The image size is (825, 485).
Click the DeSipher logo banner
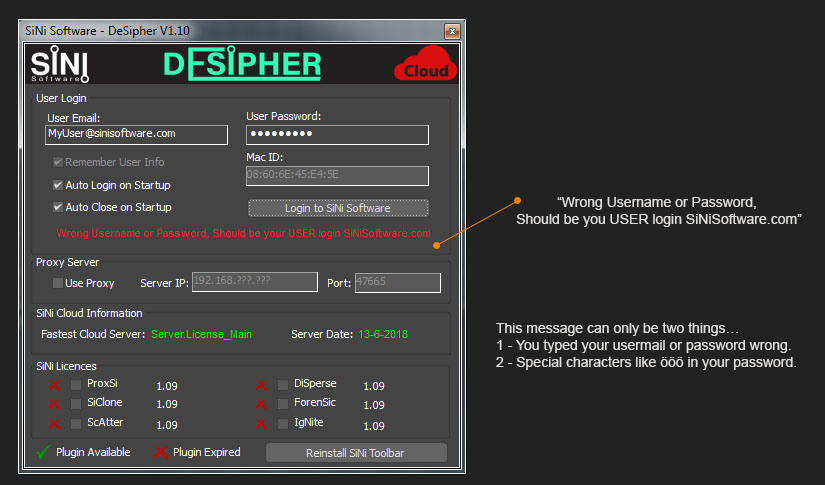(242, 65)
